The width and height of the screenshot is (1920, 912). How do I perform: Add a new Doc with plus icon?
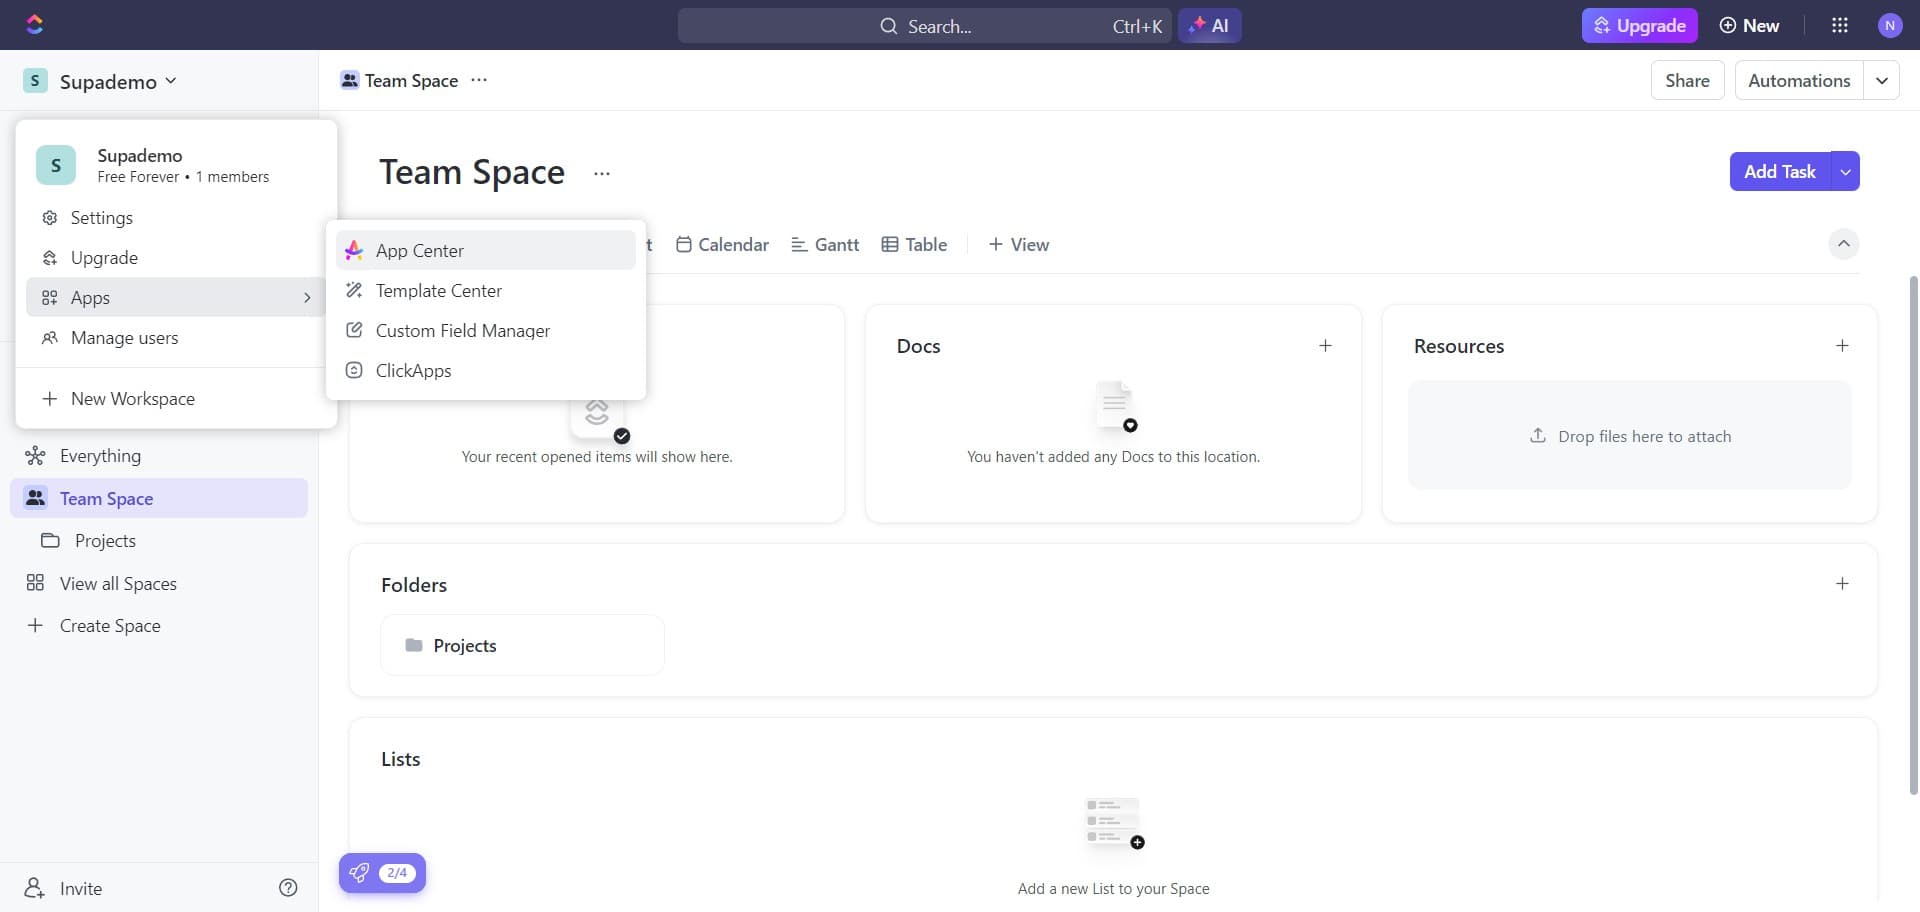pos(1325,346)
